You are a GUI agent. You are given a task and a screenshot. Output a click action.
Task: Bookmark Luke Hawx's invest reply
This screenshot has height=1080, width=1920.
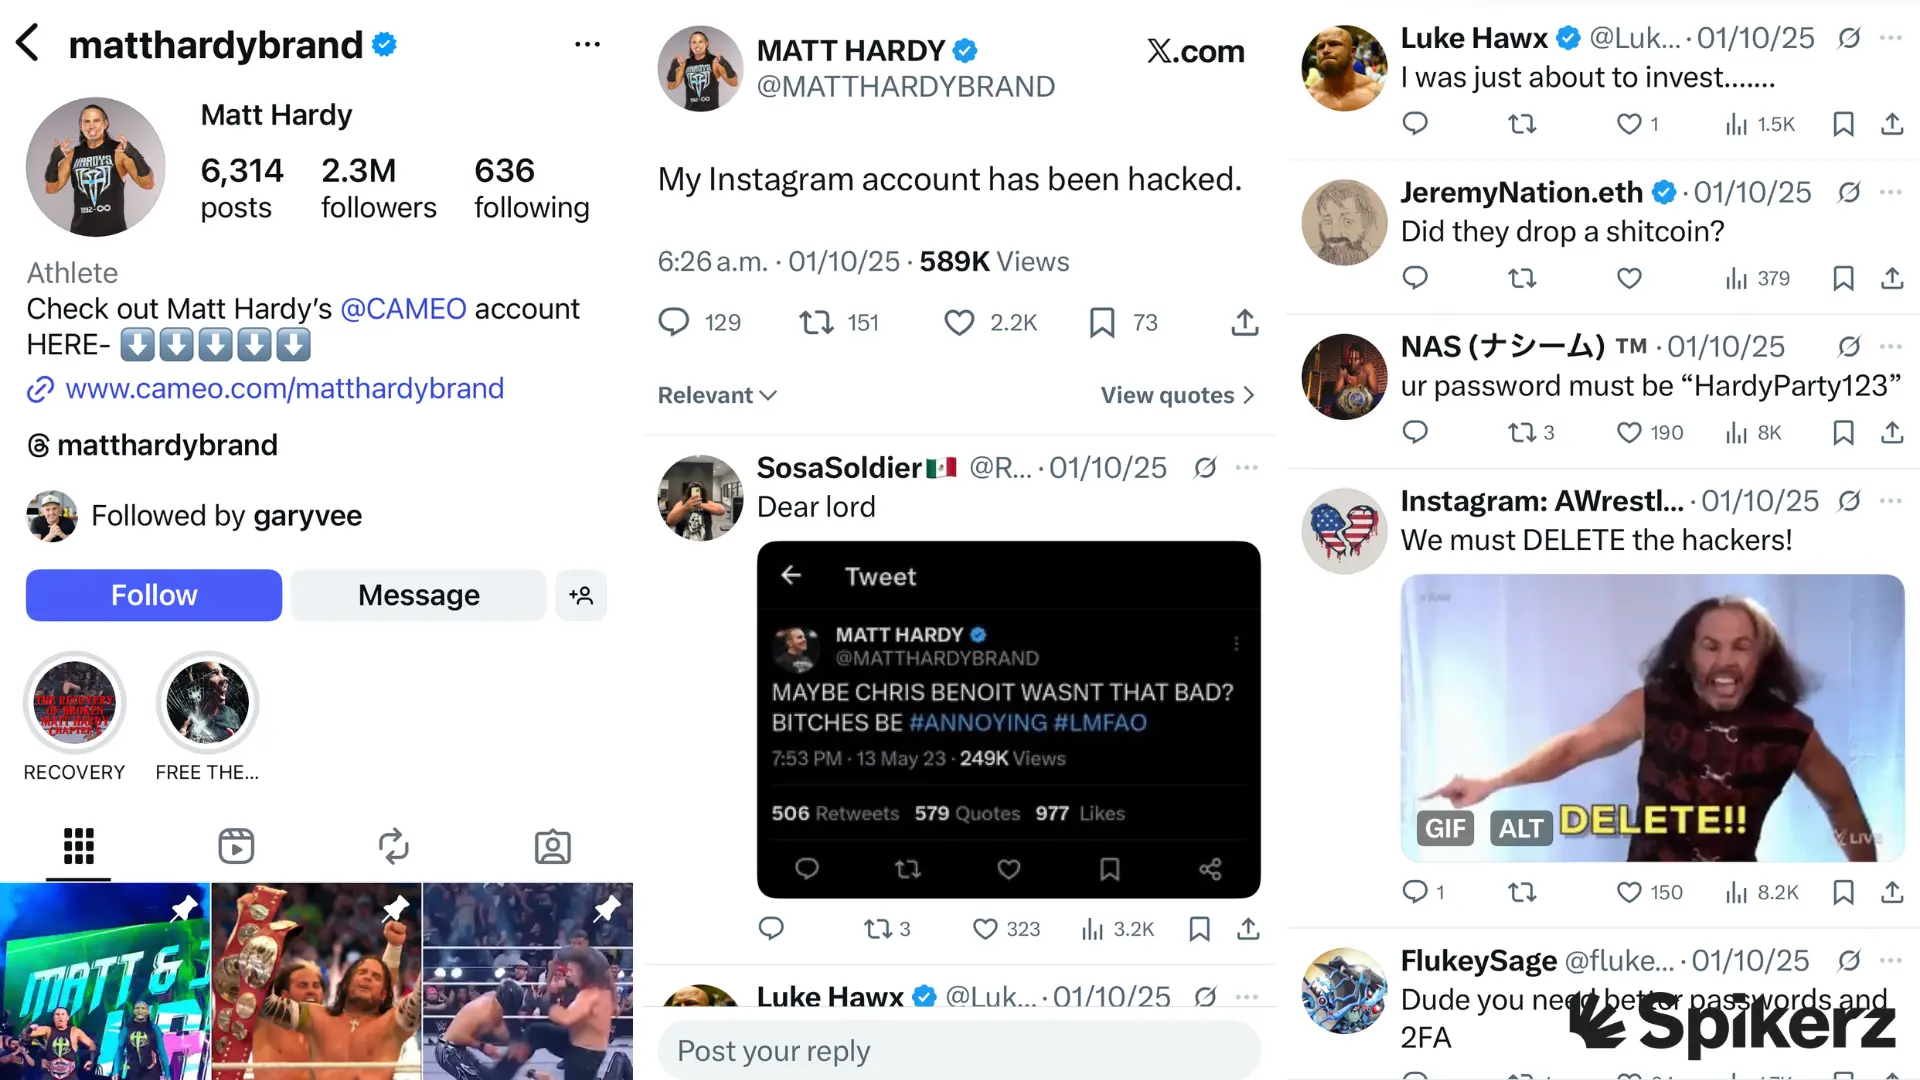(x=1844, y=123)
